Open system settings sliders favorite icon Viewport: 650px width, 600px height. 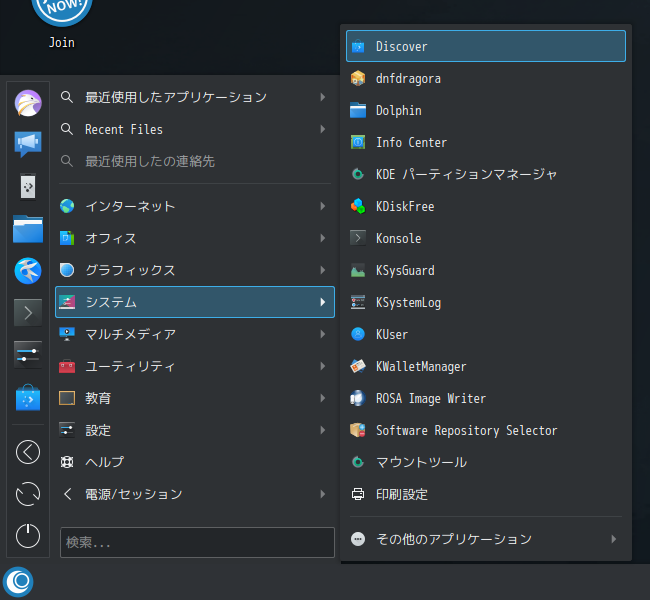tap(28, 355)
